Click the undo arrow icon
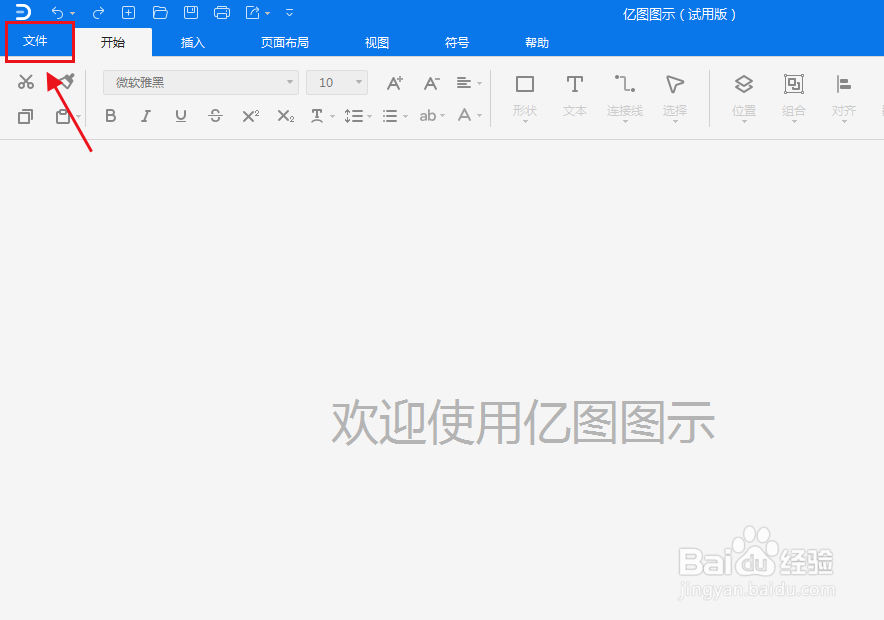This screenshot has height=620, width=884. [57, 12]
